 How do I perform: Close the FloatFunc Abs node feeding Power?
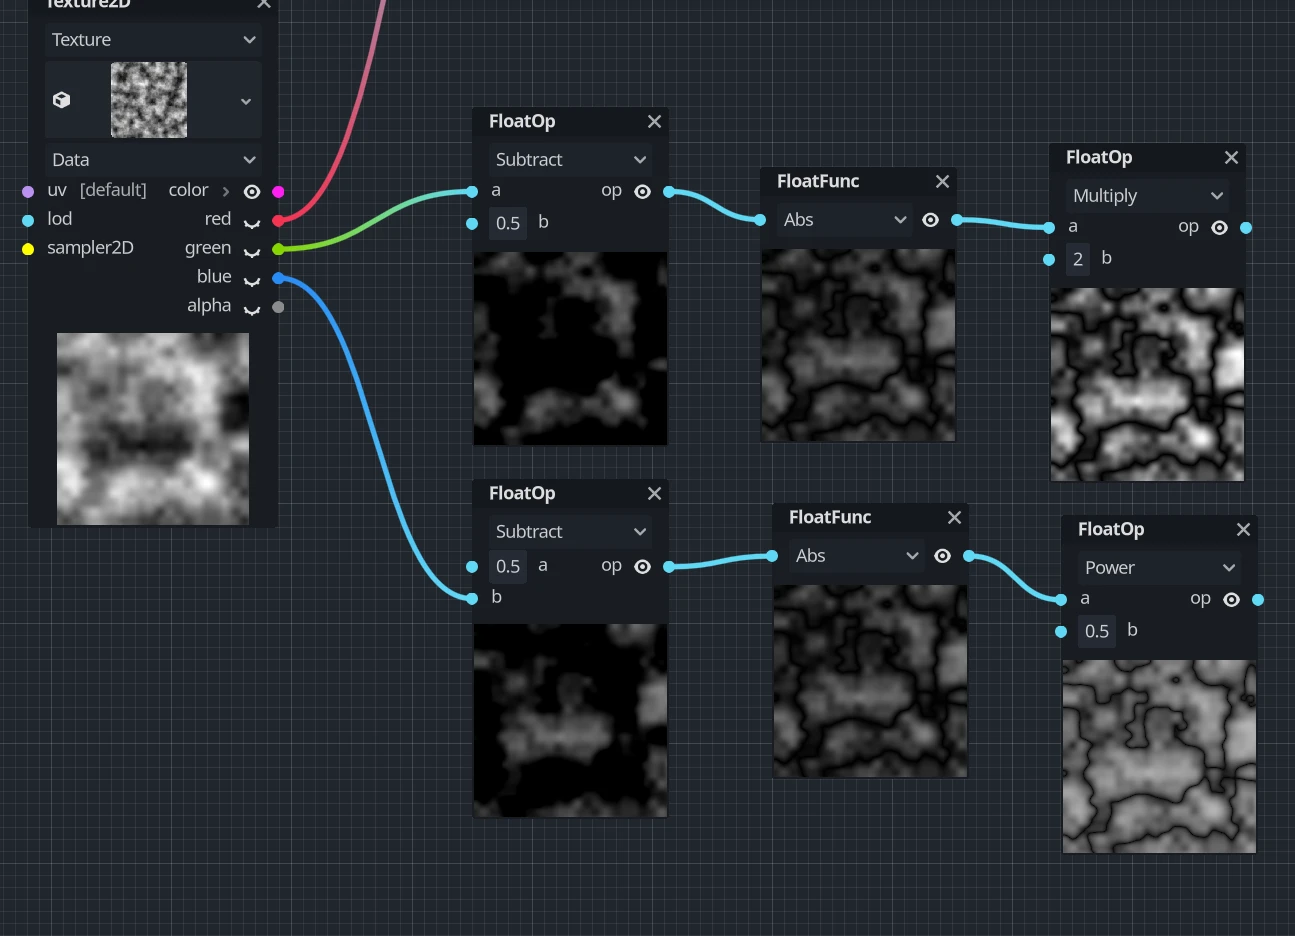click(954, 517)
